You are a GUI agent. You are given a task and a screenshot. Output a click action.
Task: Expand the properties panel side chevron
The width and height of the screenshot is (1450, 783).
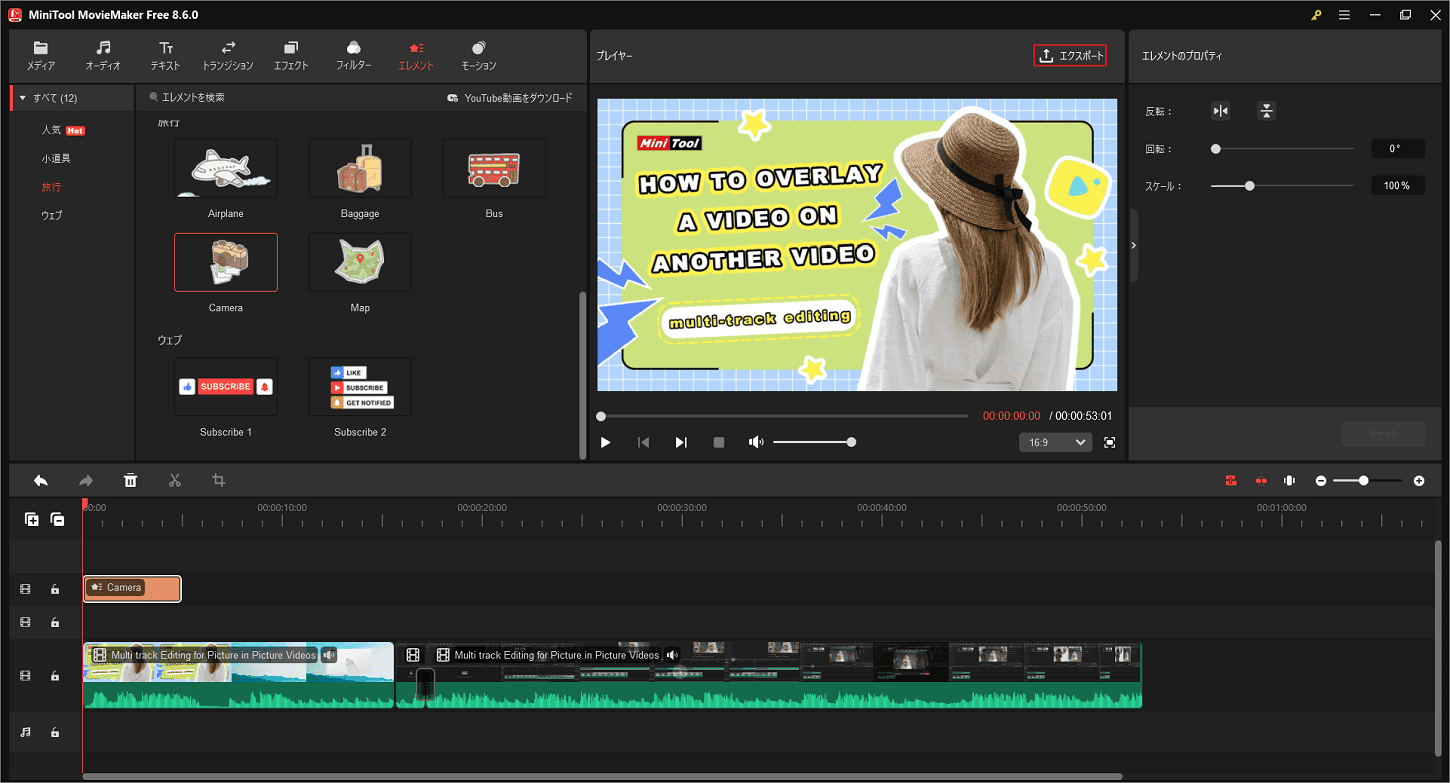[x=1133, y=243]
